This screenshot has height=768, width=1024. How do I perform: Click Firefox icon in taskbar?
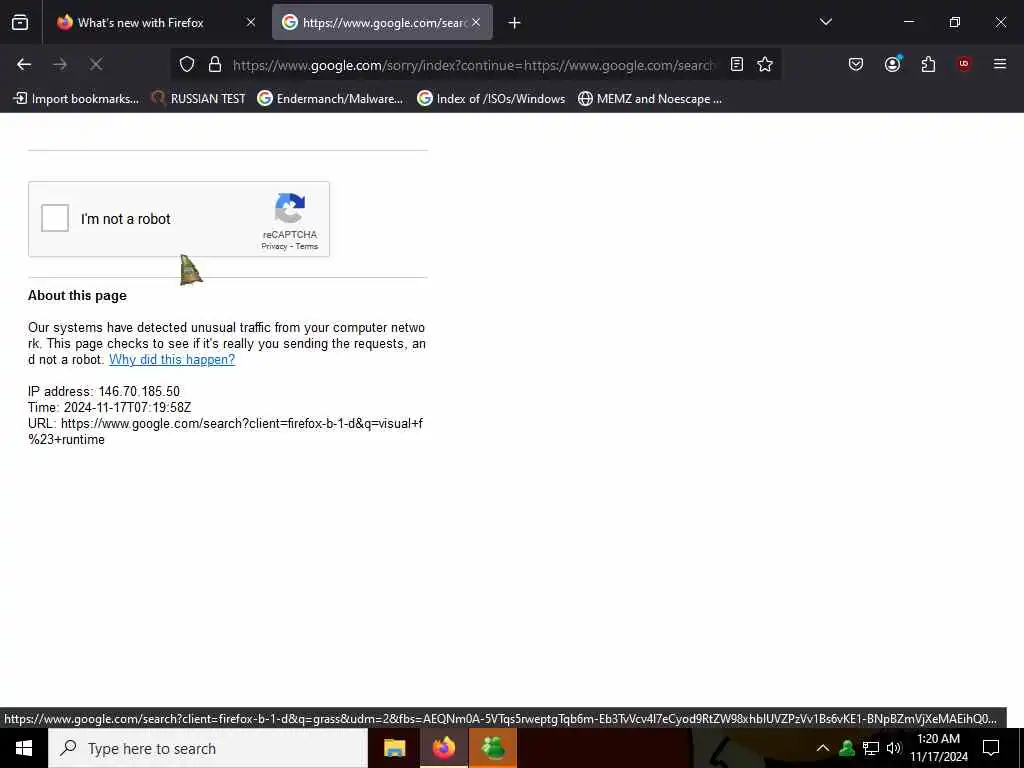click(443, 748)
